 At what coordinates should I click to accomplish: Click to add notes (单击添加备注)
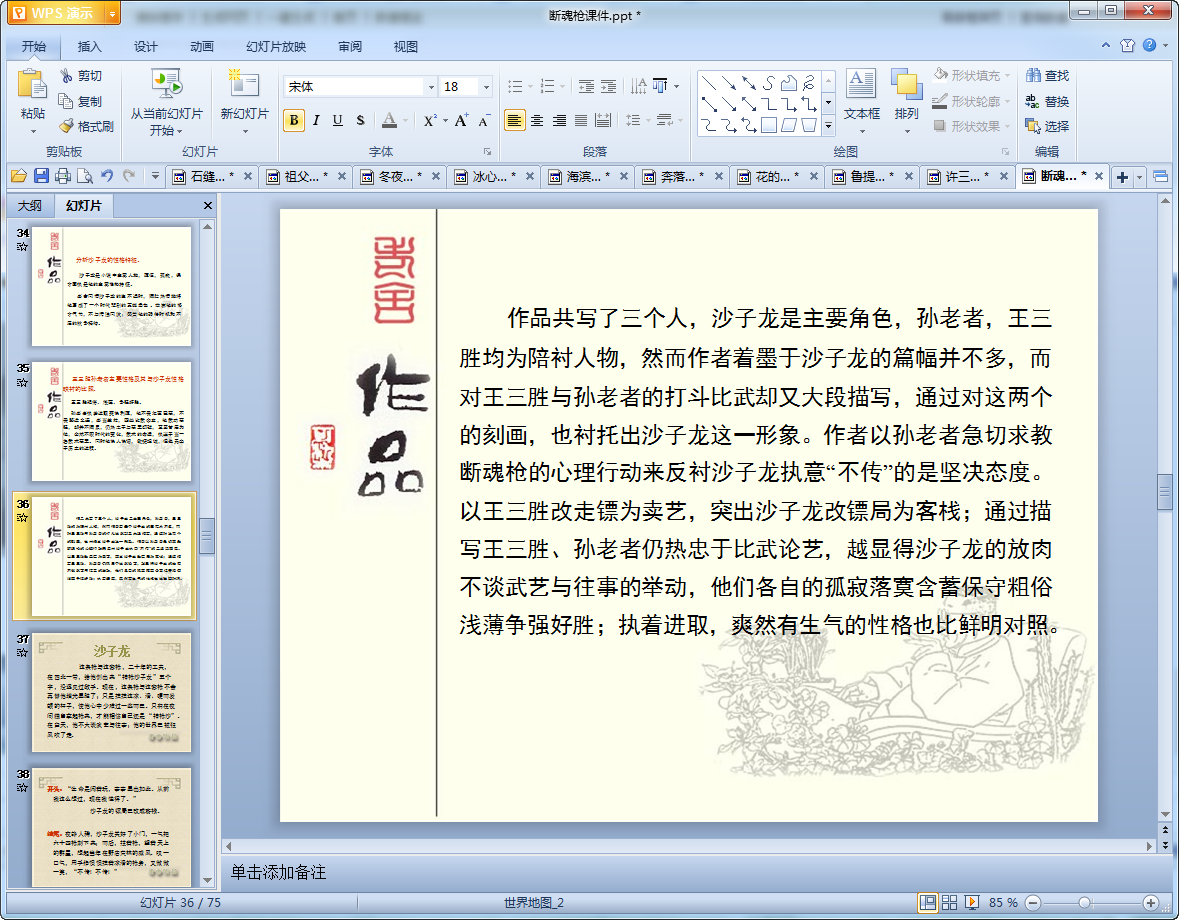tap(278, 872)
